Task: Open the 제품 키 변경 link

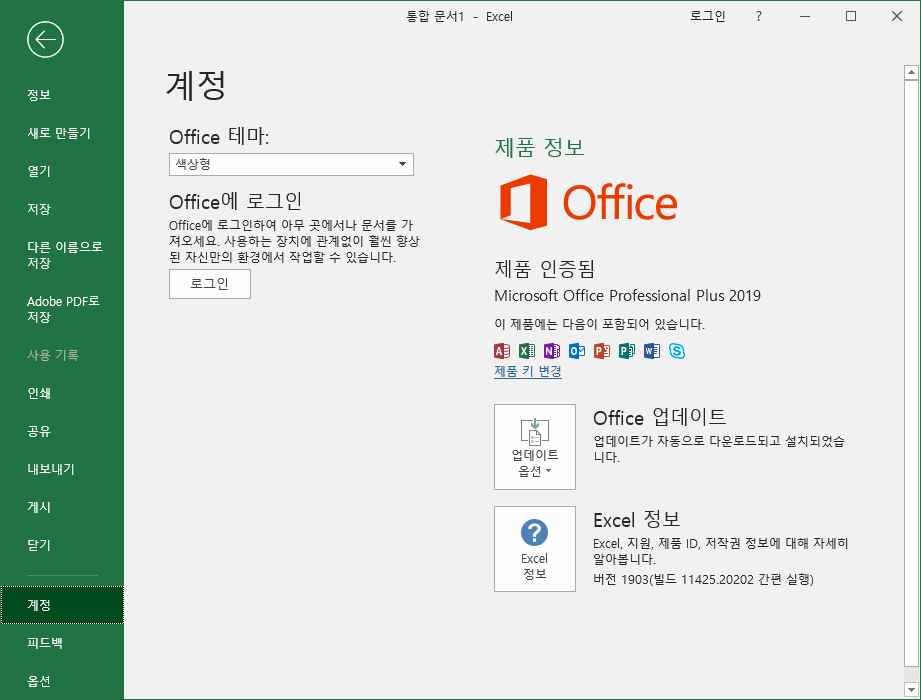Action: (x=527, y=371)
